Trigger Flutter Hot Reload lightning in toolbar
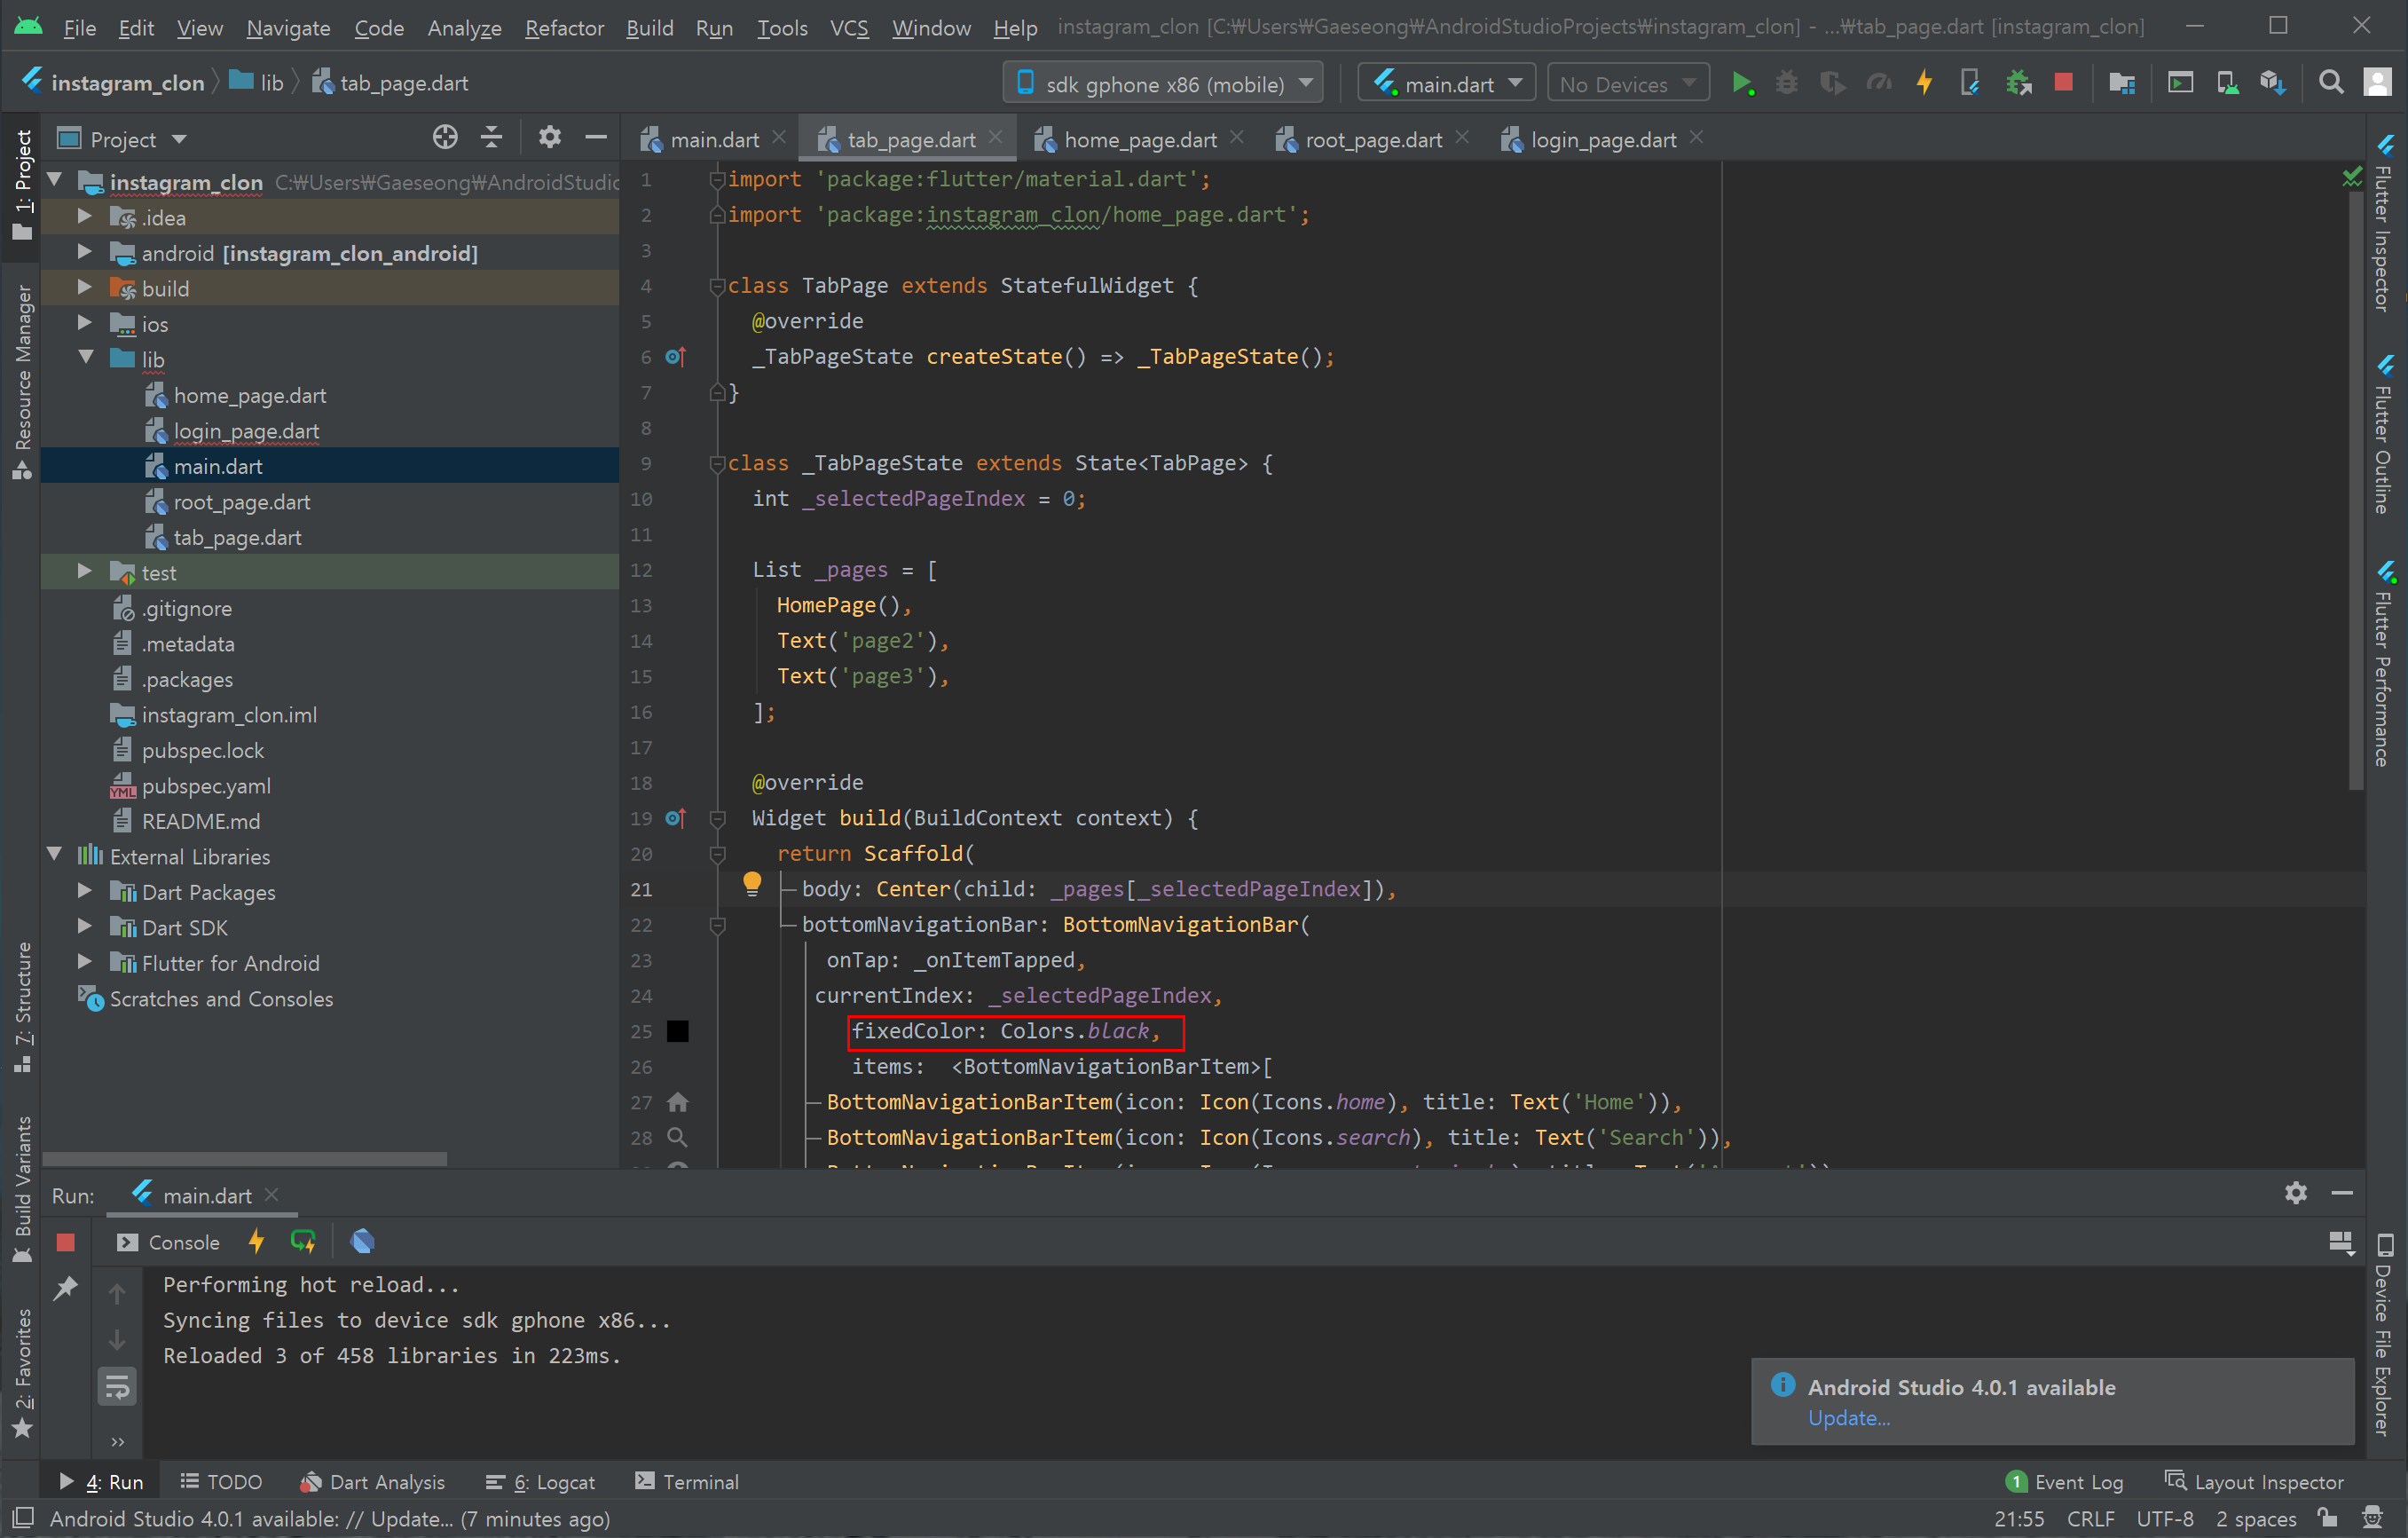The width and height of the screenshot is (2408, 1538). pyautogui.click(x=1924, y=83)
